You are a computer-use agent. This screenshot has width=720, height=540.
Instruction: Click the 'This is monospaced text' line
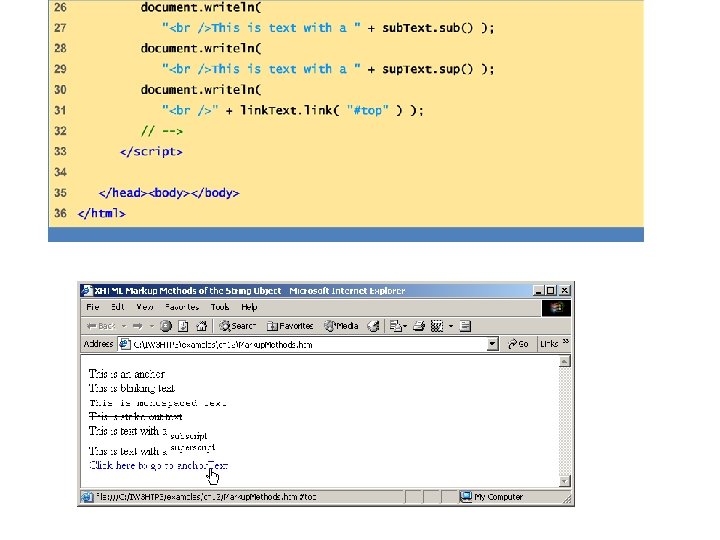pos(158,403)
